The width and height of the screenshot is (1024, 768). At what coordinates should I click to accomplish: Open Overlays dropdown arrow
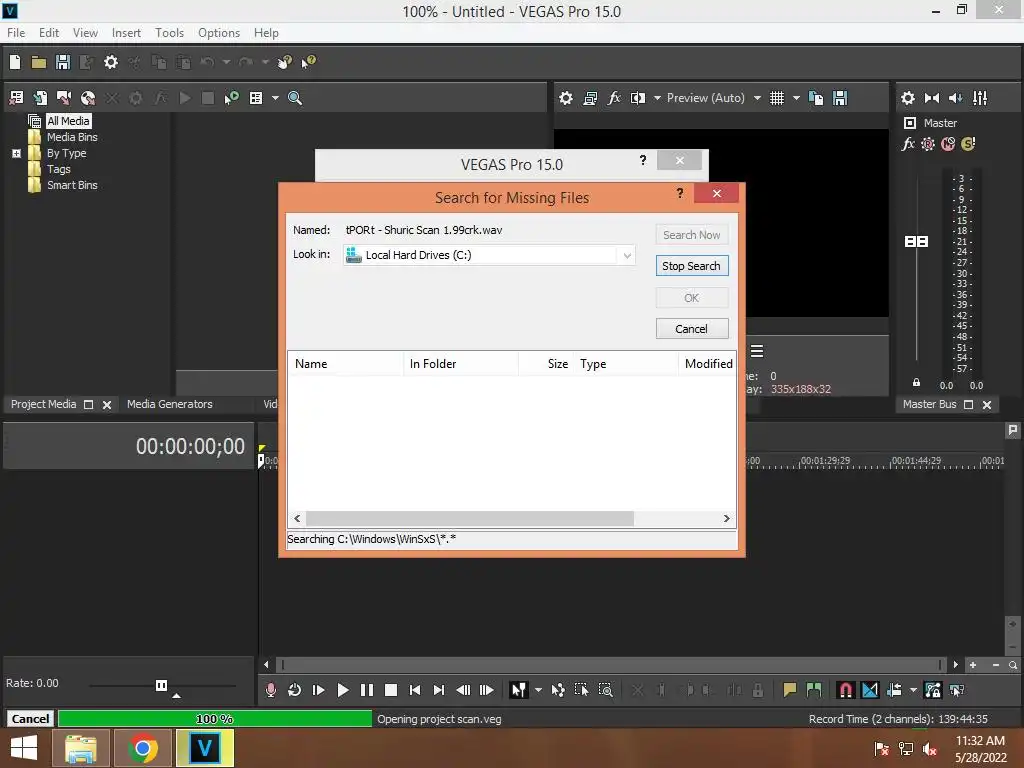[x=796, y=98]
